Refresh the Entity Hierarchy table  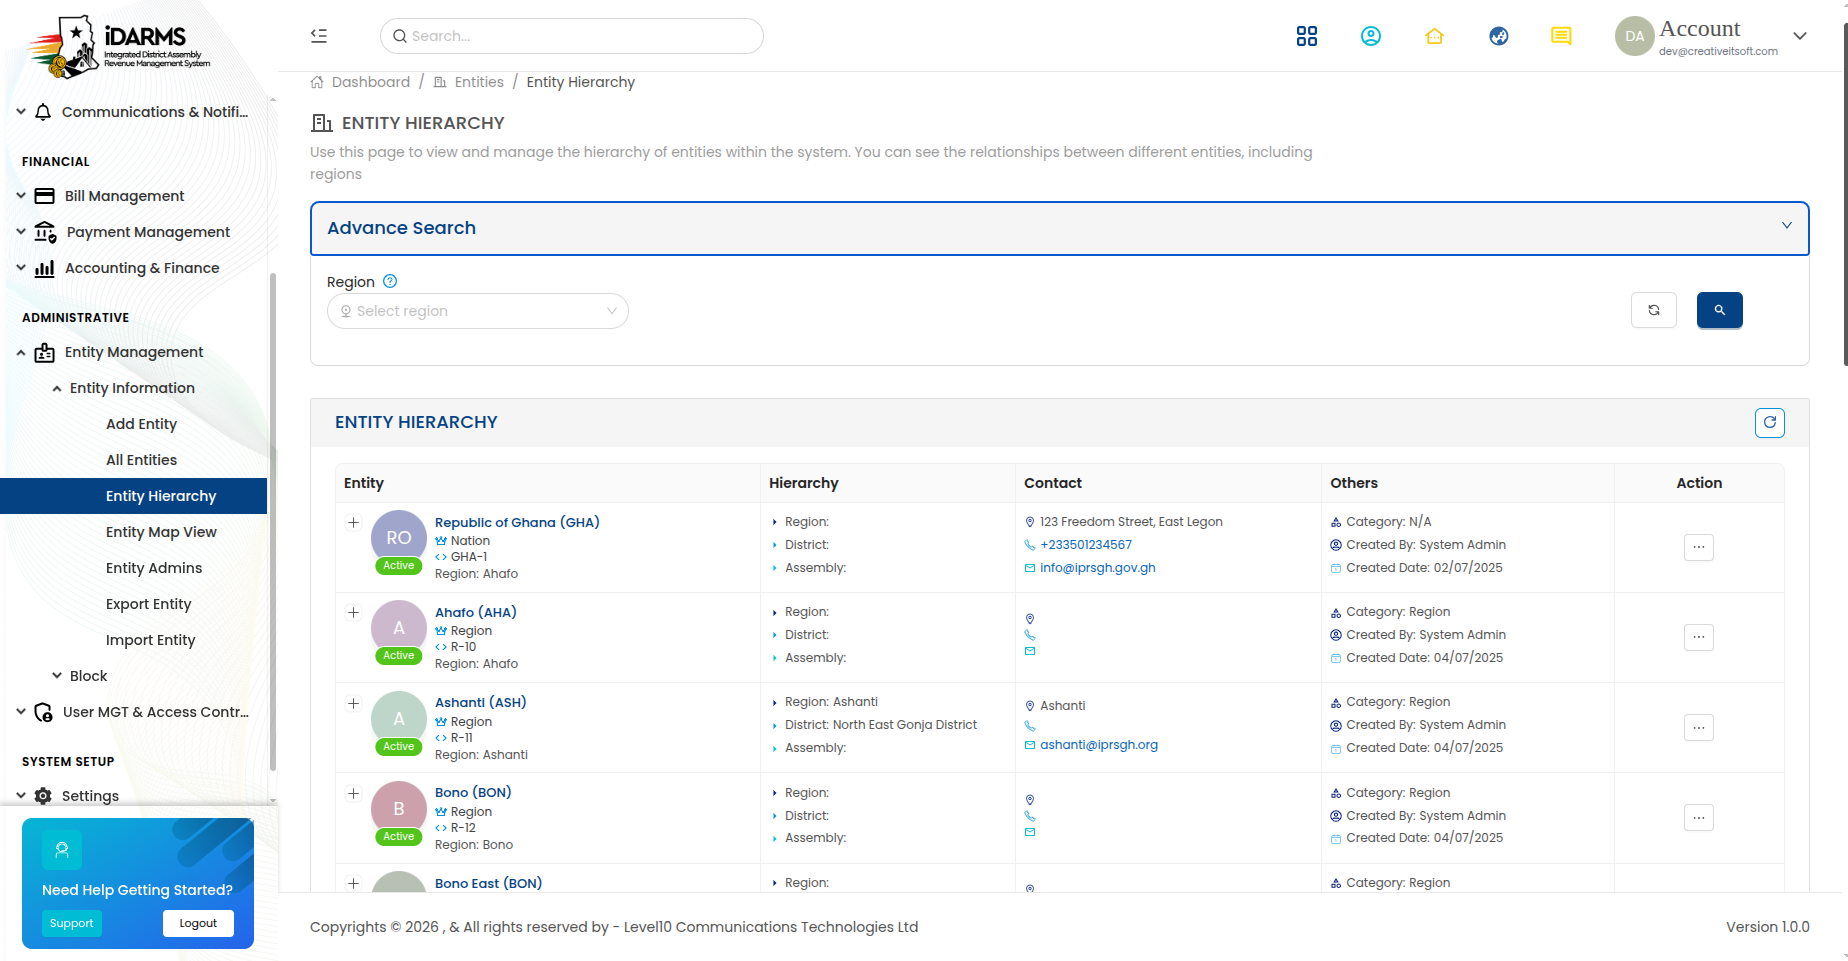click(1770, 422)
